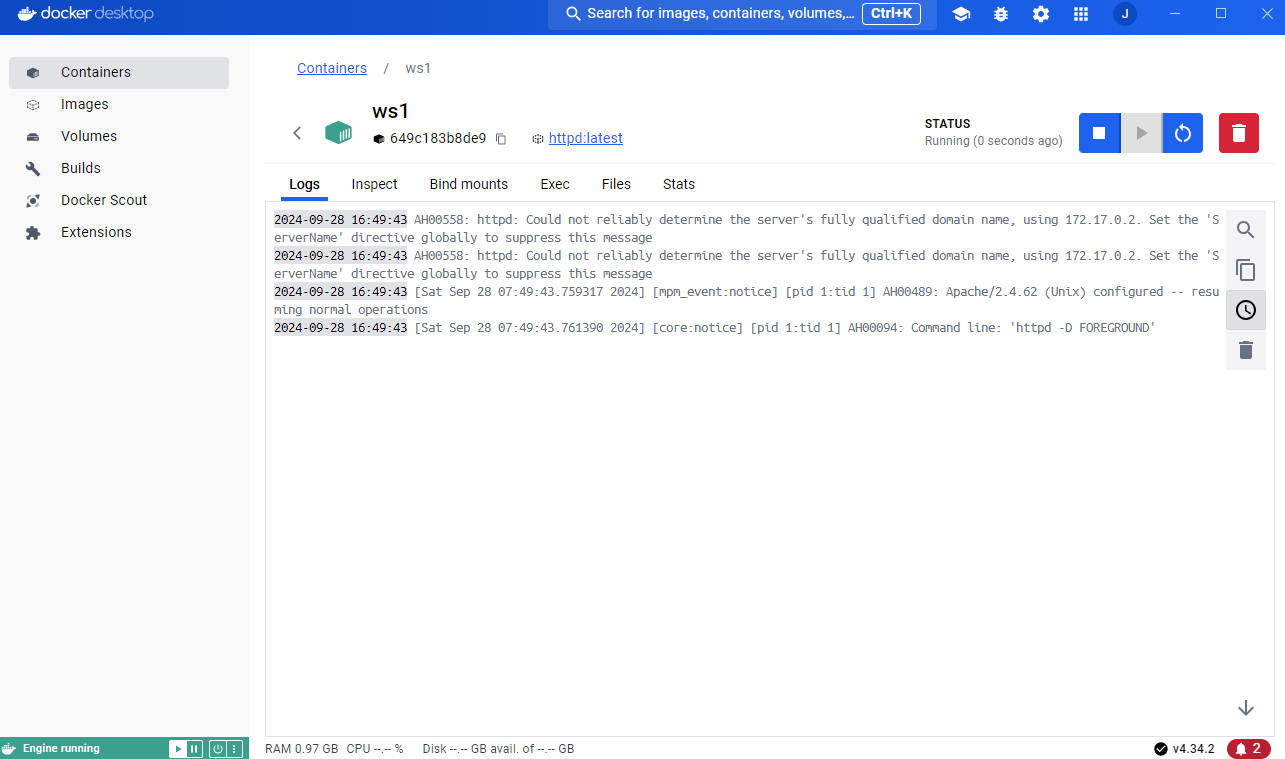Click the Running status text
This screenshot has width=1285, height=759.
click(x=993, y=141)
